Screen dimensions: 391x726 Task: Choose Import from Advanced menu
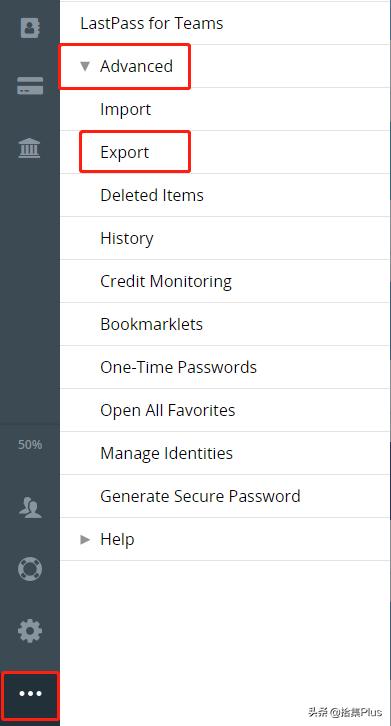pos(225,109)
